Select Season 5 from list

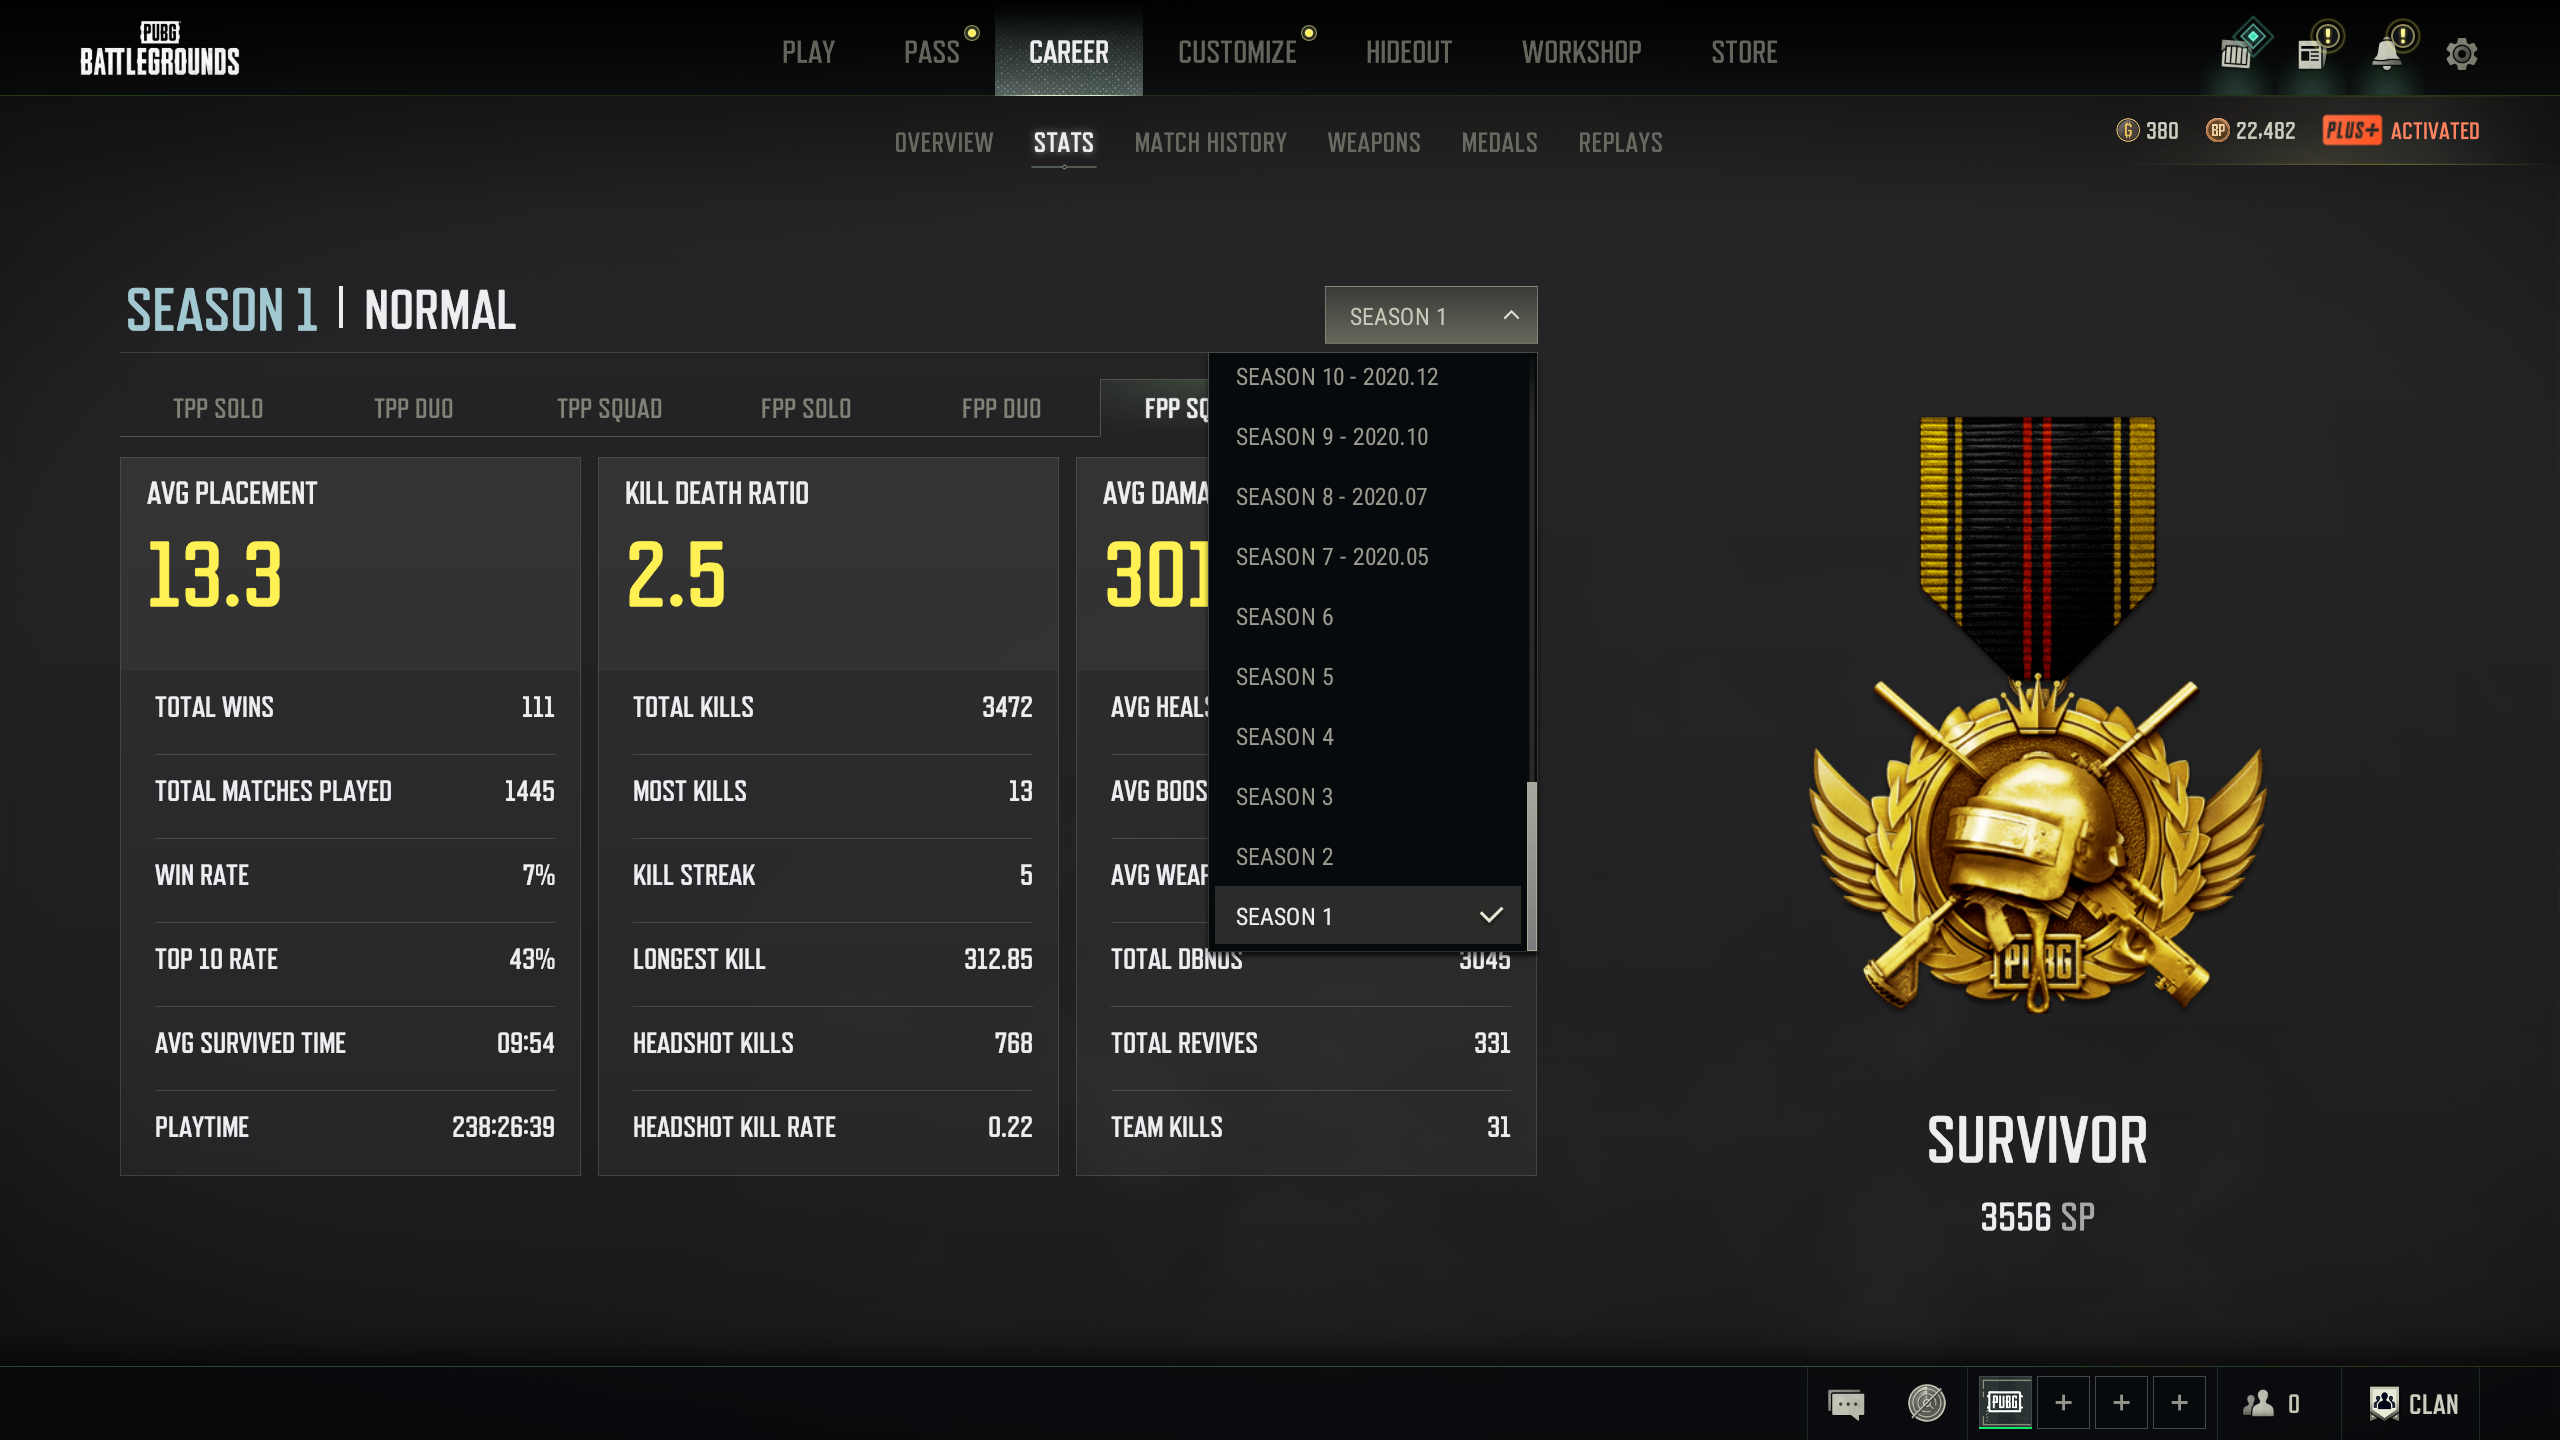1368,677
